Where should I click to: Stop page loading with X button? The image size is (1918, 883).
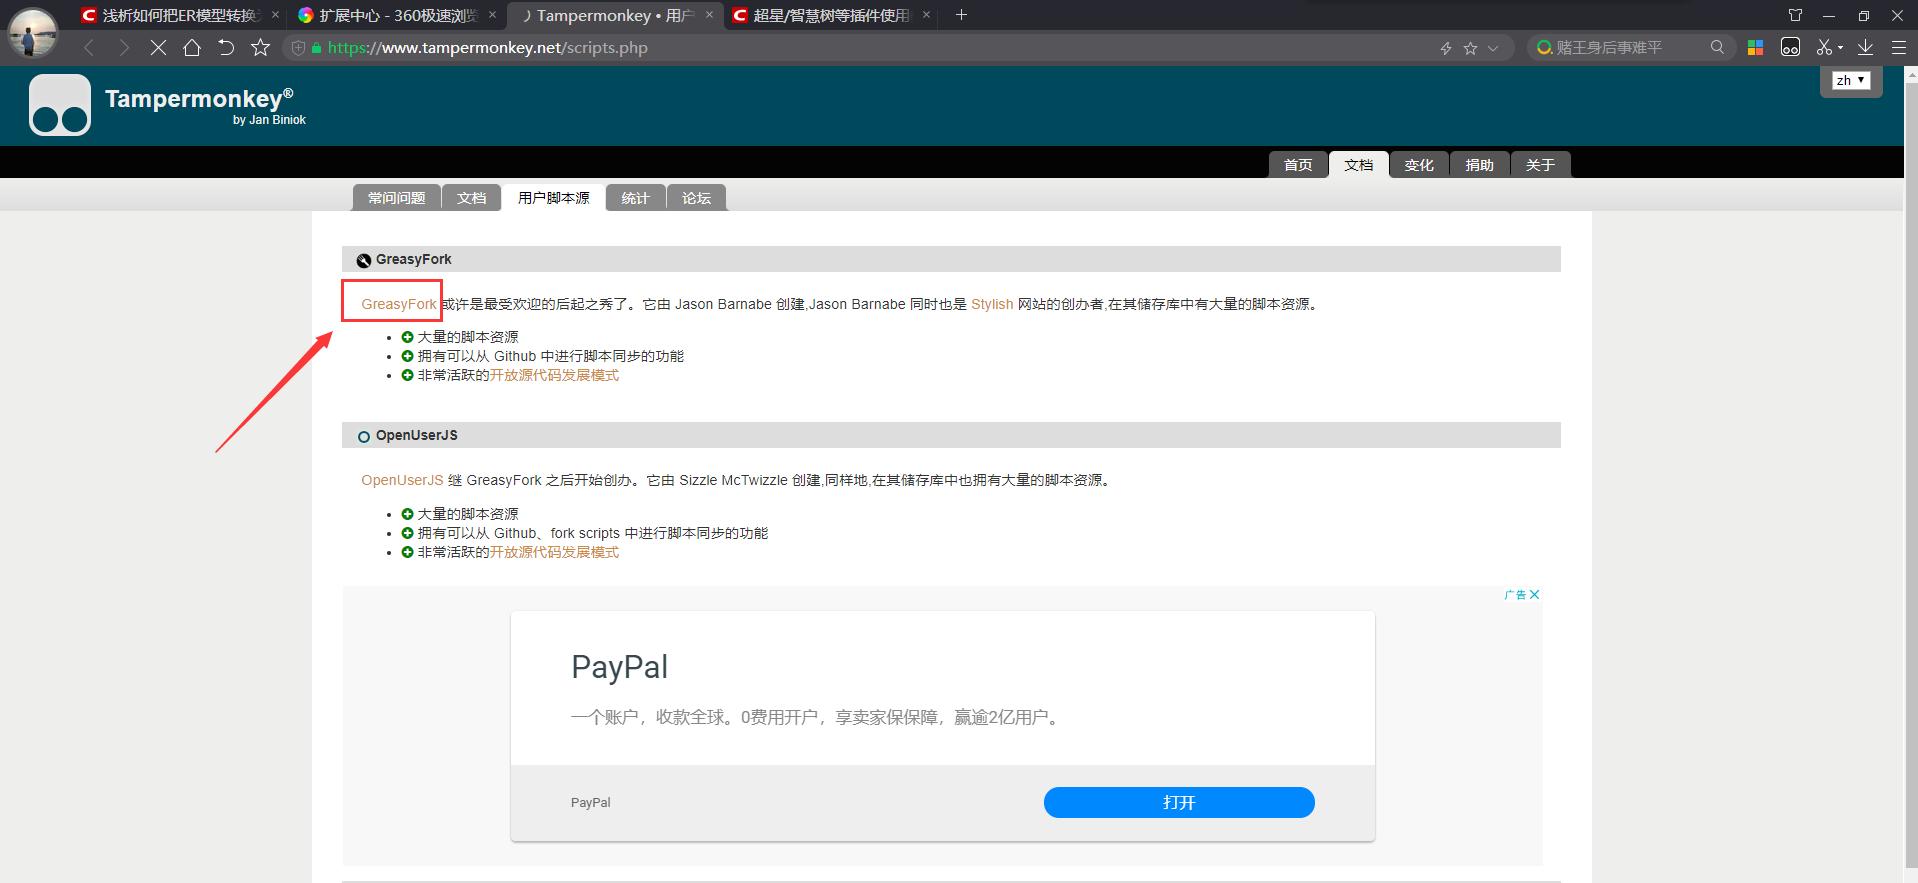point(158,48)
